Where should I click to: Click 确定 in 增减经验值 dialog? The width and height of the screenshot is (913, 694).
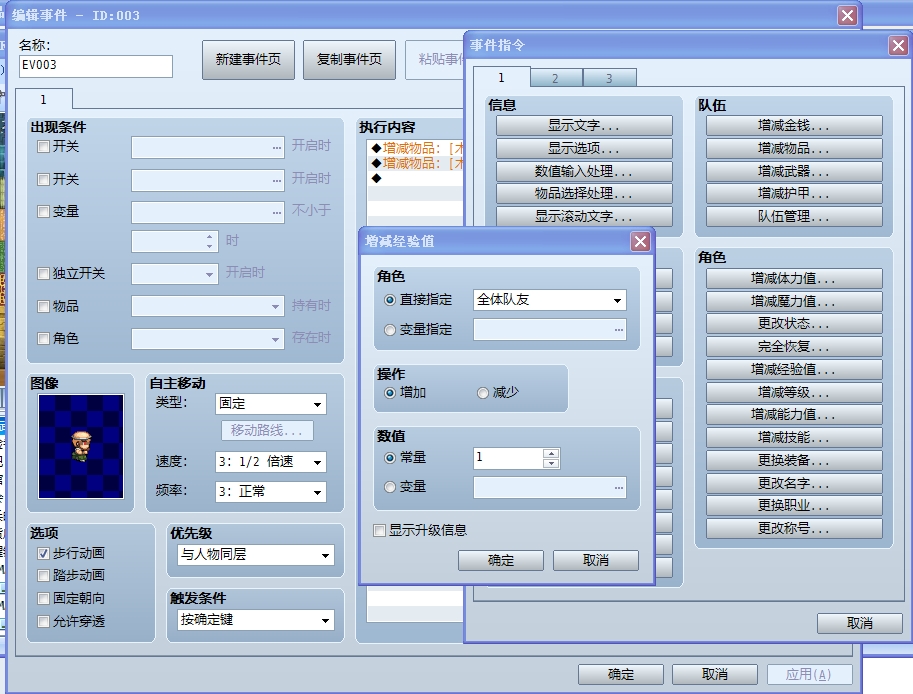(501, 561)
